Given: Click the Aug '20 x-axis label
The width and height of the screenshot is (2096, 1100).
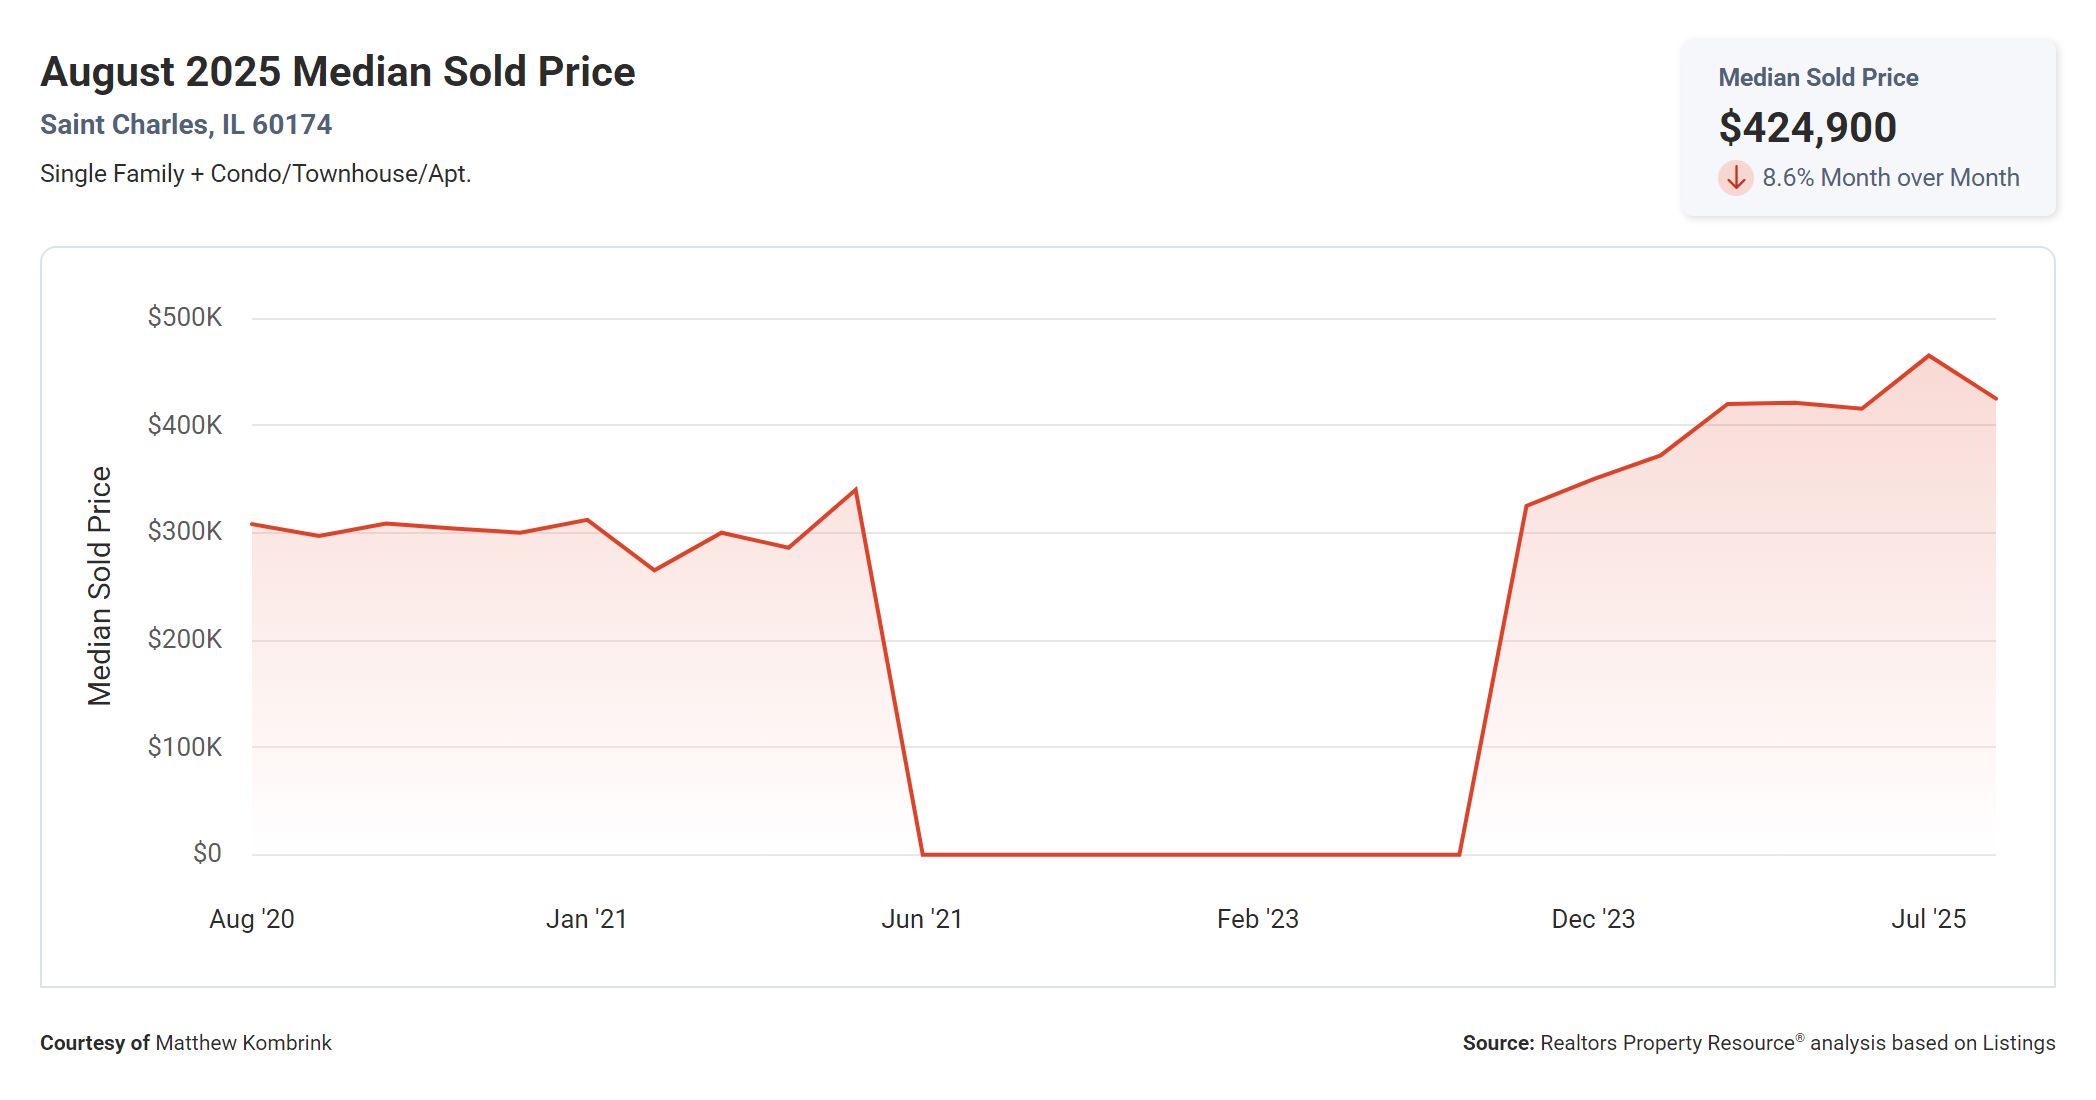Looking at the screenshot, I should coord(251,919).
